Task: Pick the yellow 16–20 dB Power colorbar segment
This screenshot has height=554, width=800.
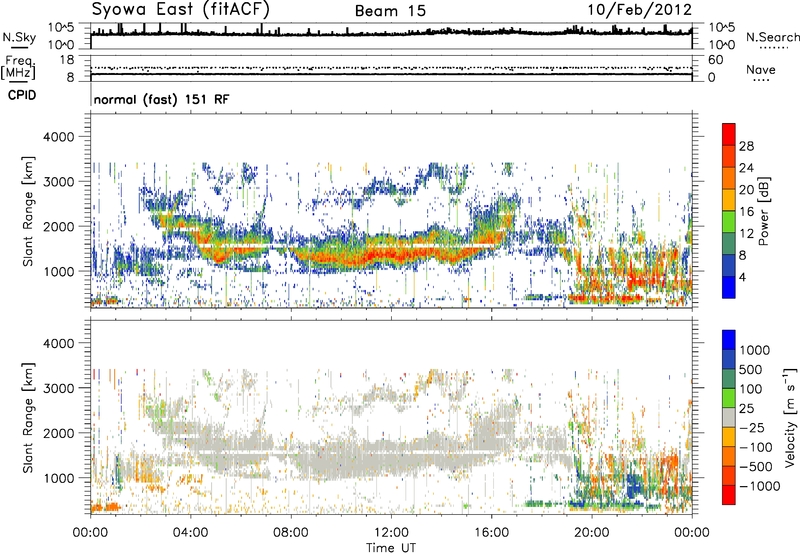Action: coord(729,200)
